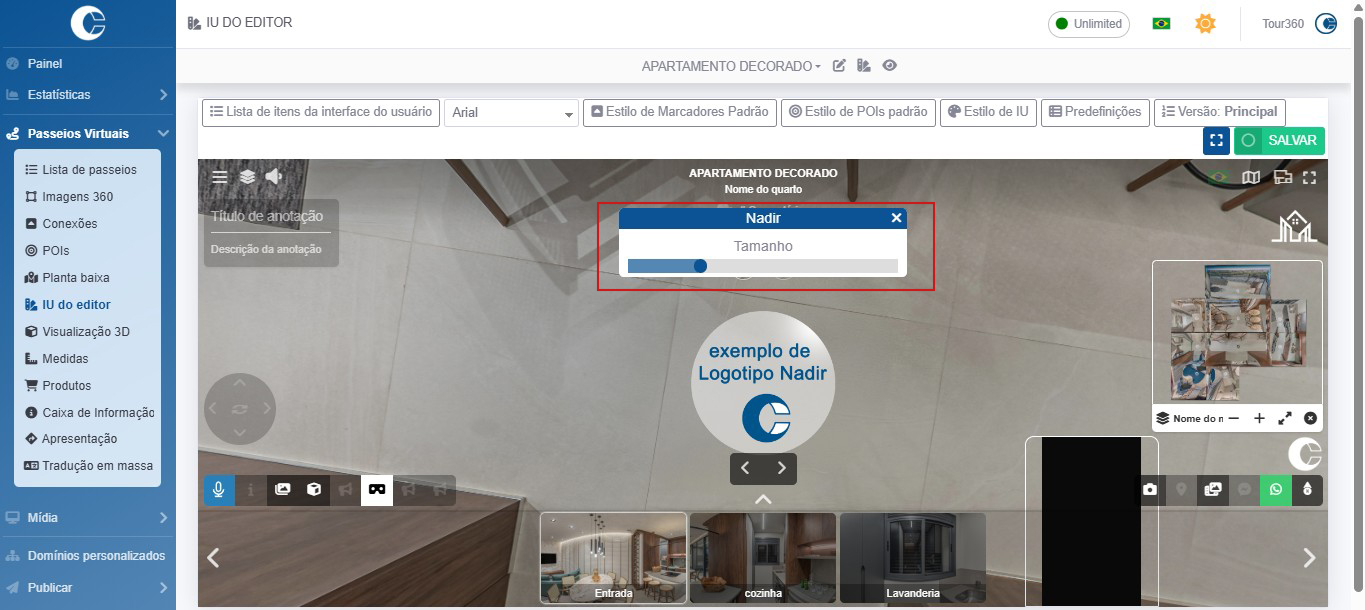Image resolution: width=1365 pixels, height=610 pixels.
Task: Click the blue microphone icon
Action: point(219,490)
